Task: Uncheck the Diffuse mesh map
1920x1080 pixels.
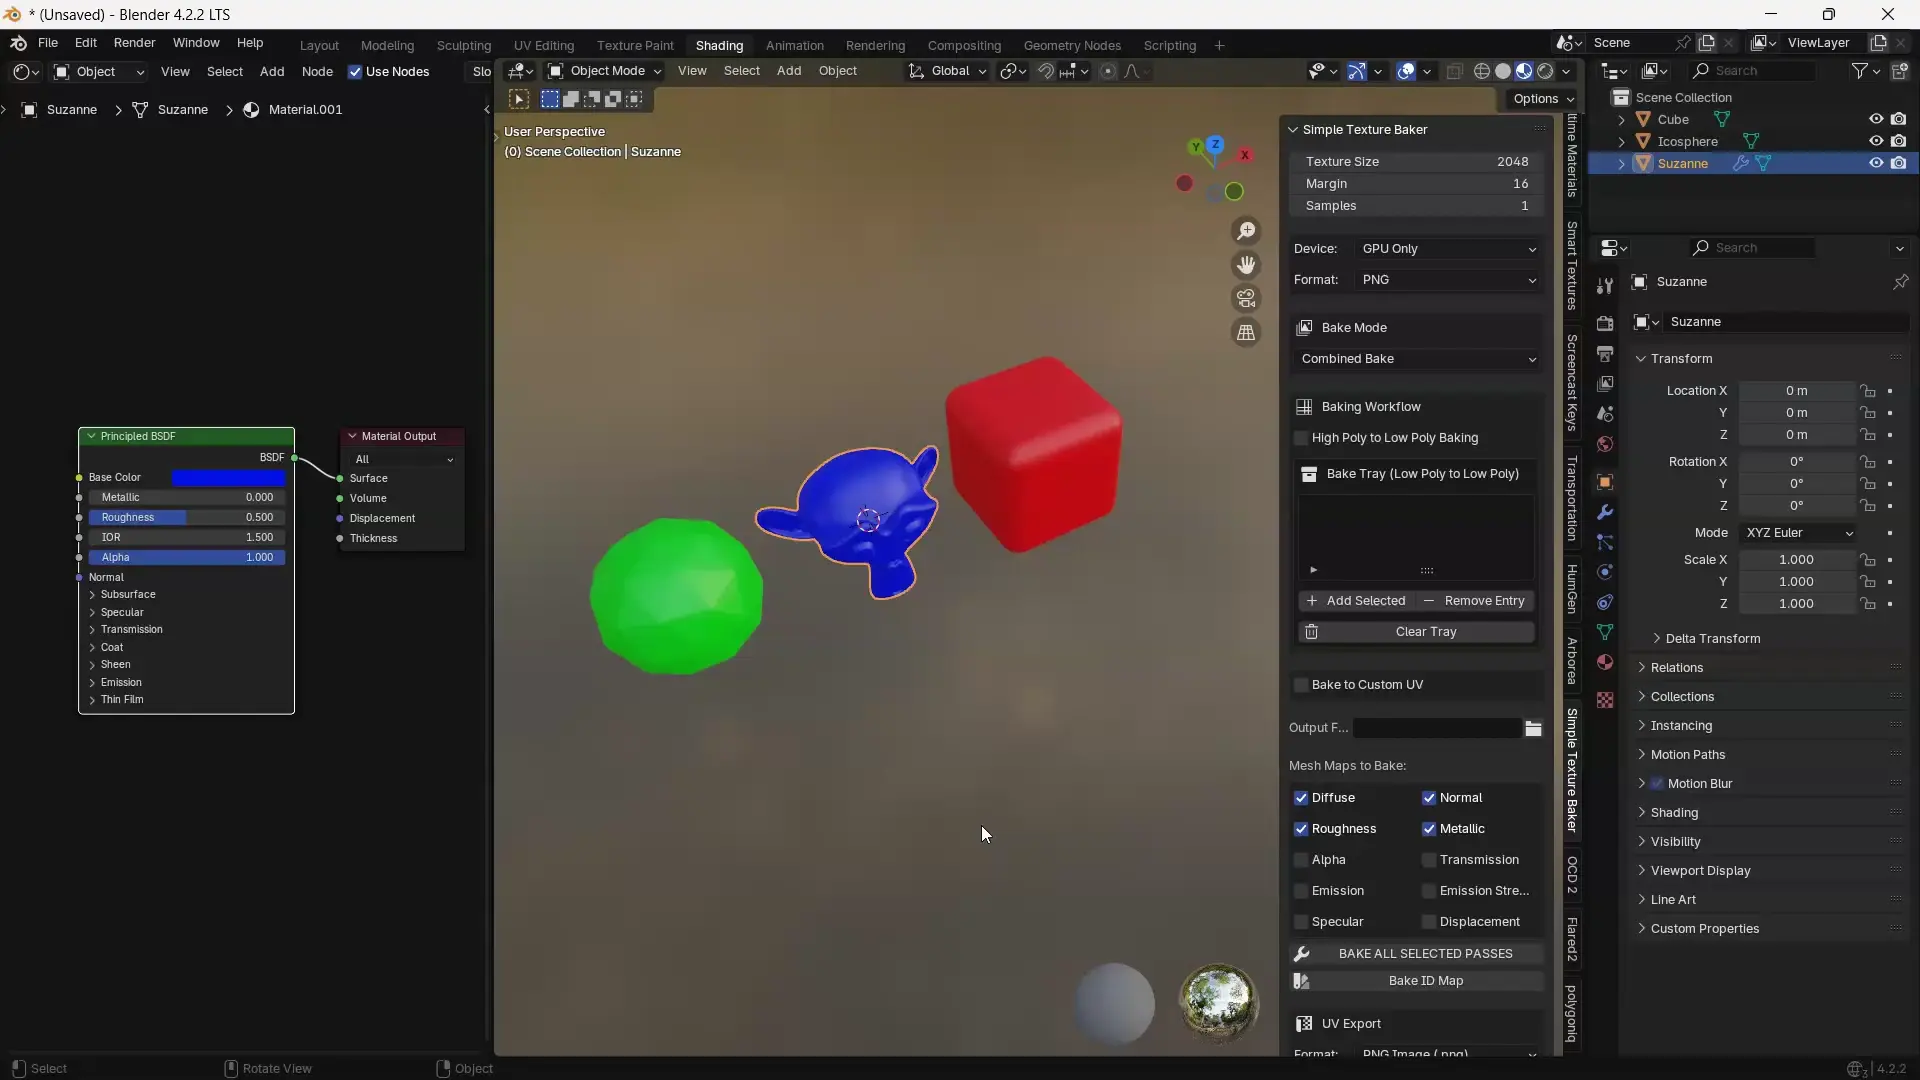Action: click(1301, 798)
